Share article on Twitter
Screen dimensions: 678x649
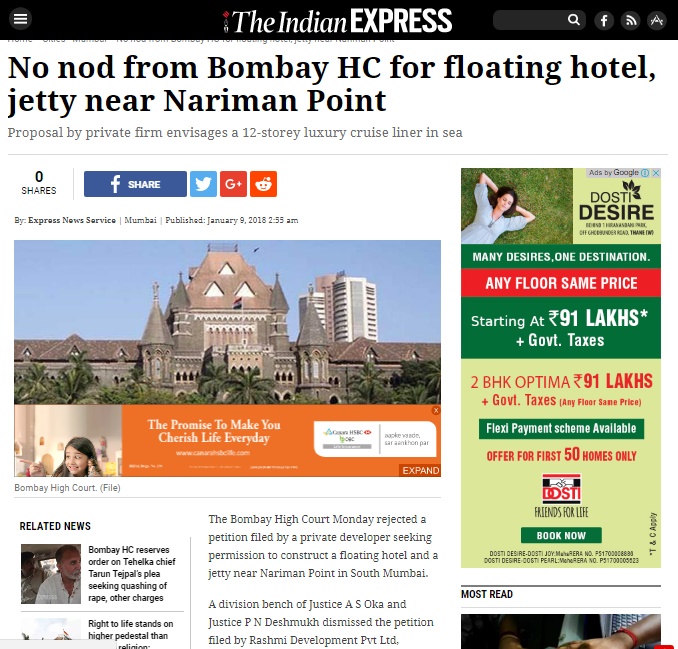[x=203, y=184]
